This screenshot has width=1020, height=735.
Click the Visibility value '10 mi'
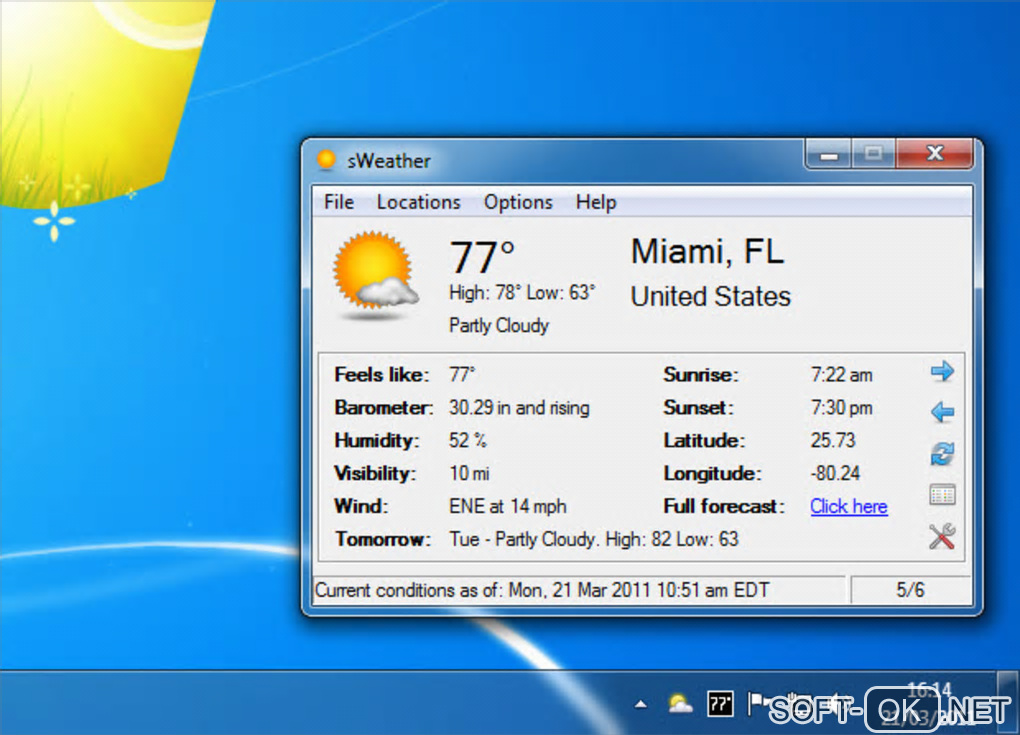(469, 473)
